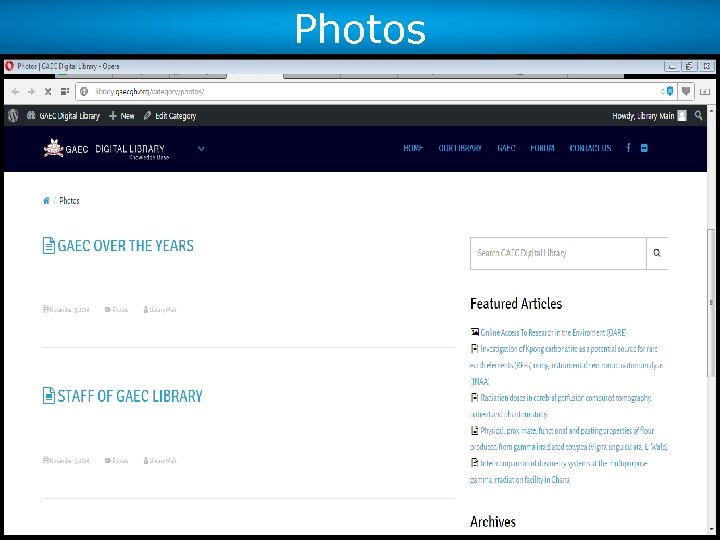Screen dimensions: 720x540
Task: Open the GAEC nav item
Action: pos(506,148)
